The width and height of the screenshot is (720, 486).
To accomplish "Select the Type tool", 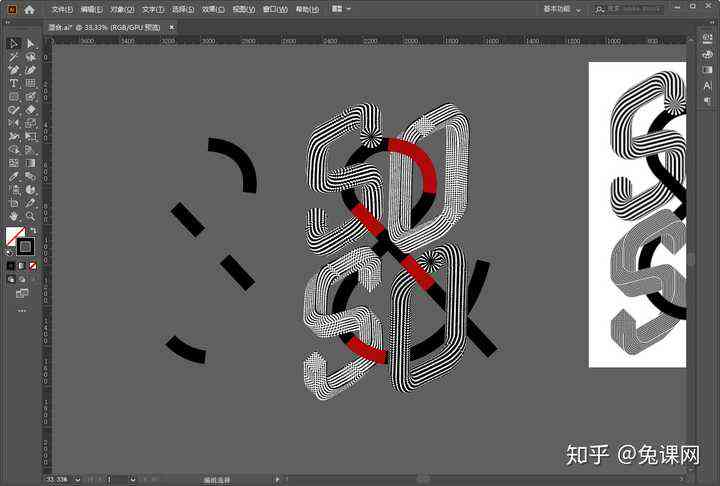I will 13,83.
